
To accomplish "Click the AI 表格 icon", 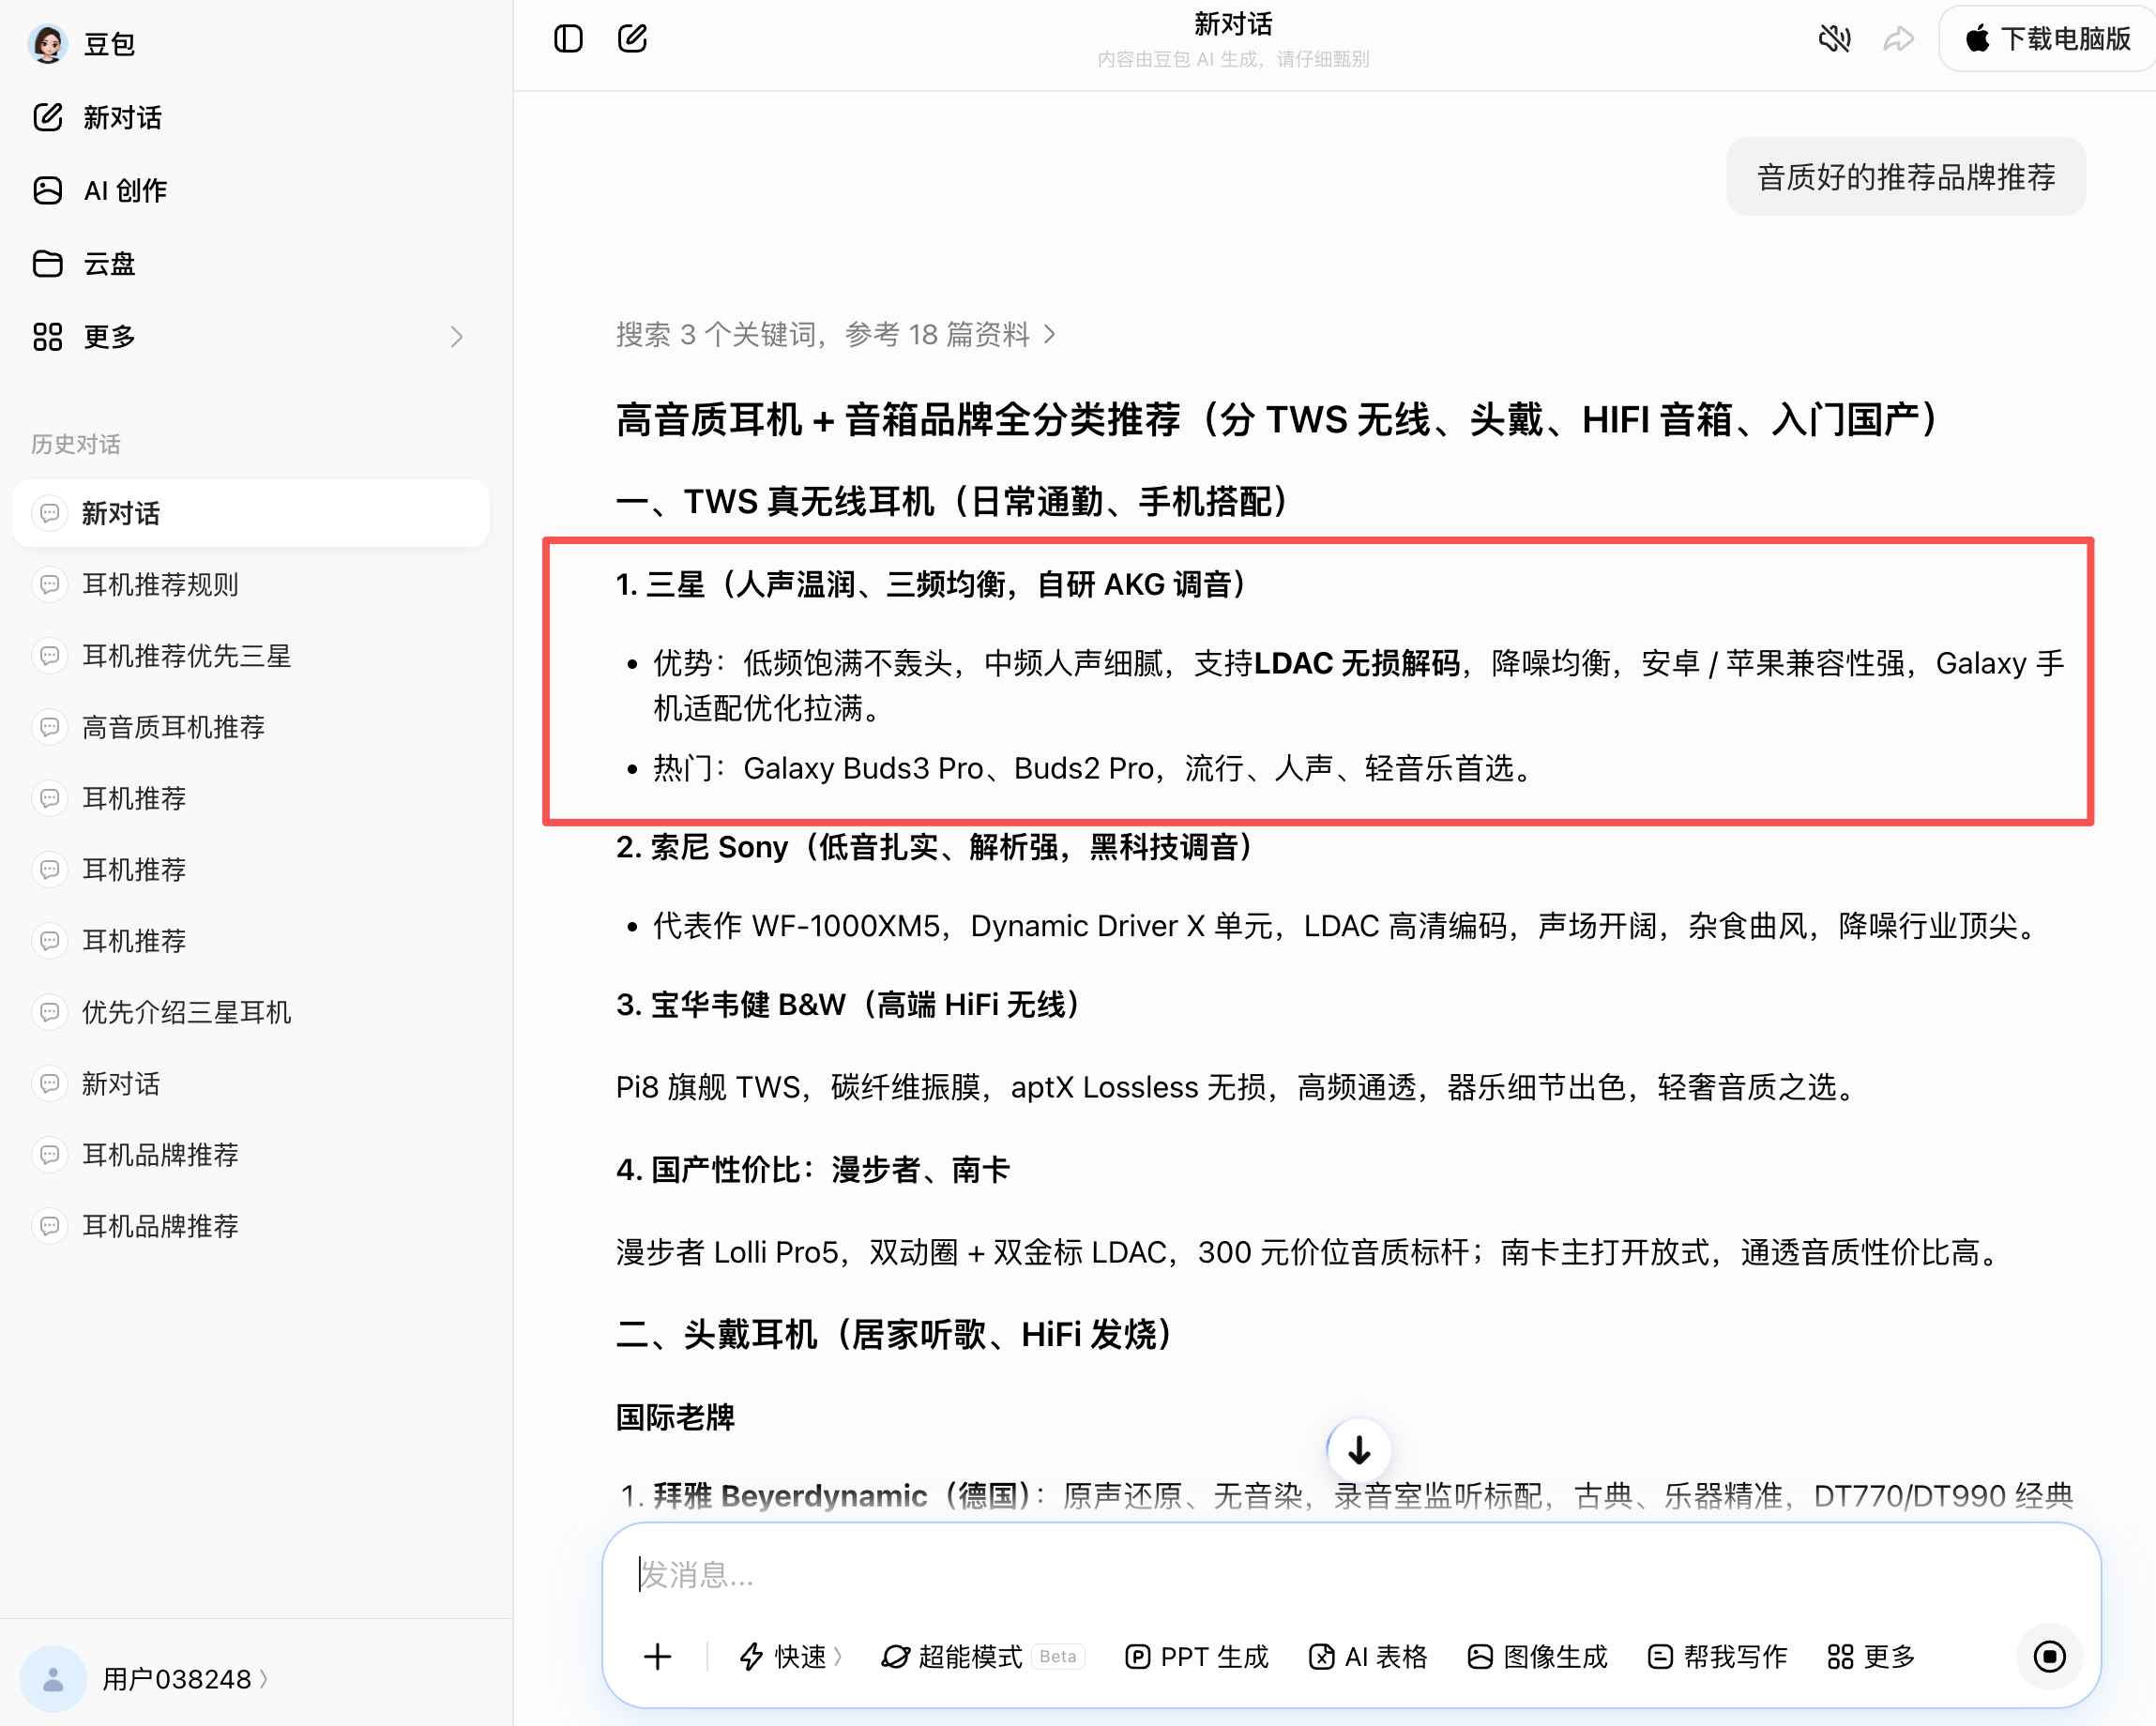I will [1321, 1657].
